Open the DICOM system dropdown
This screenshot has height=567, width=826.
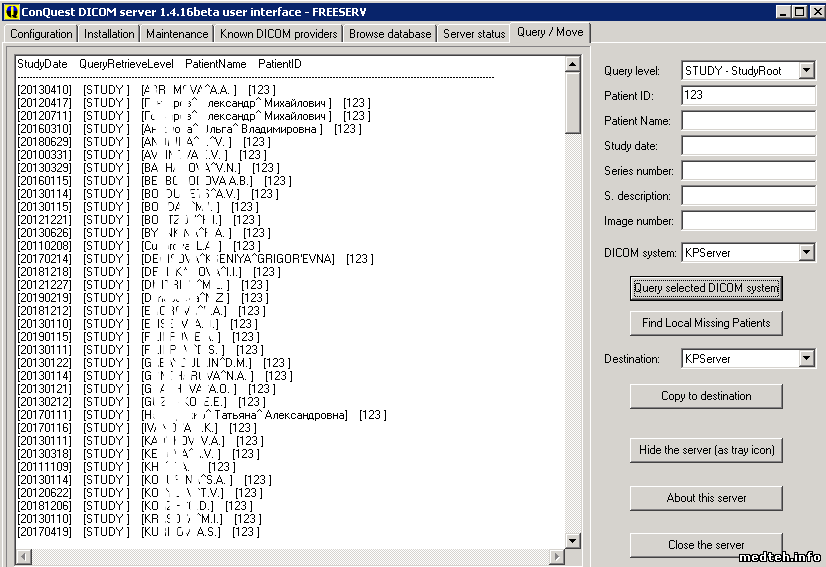point(807,253)
